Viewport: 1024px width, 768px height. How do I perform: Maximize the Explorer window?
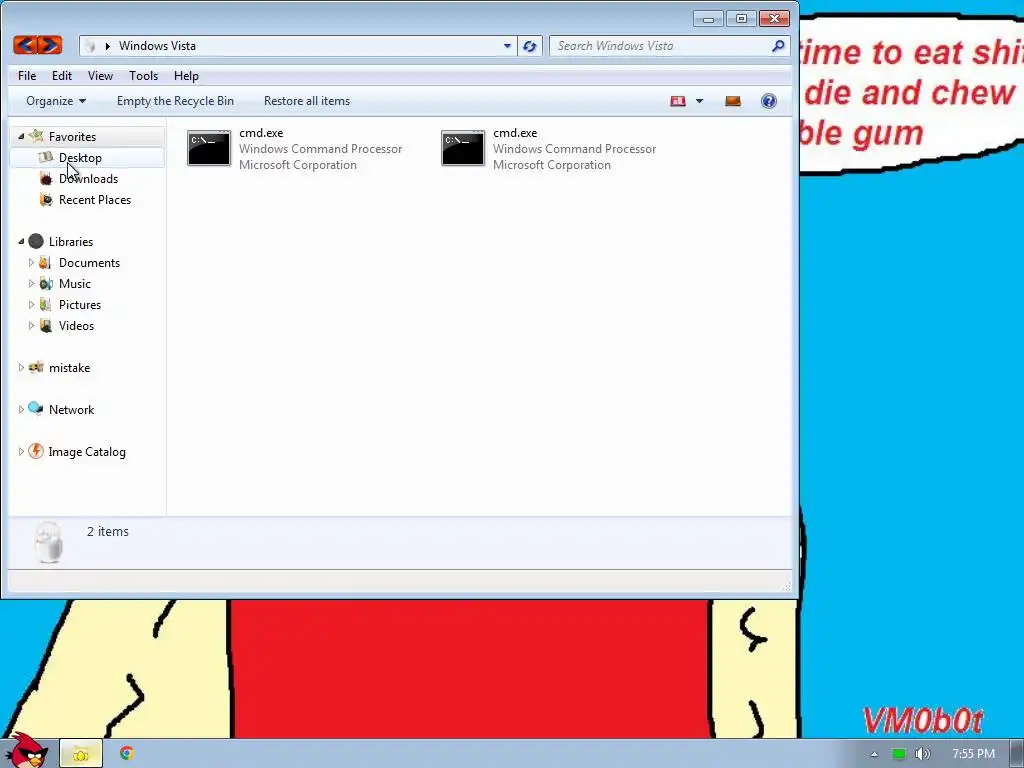click(741, 19)
